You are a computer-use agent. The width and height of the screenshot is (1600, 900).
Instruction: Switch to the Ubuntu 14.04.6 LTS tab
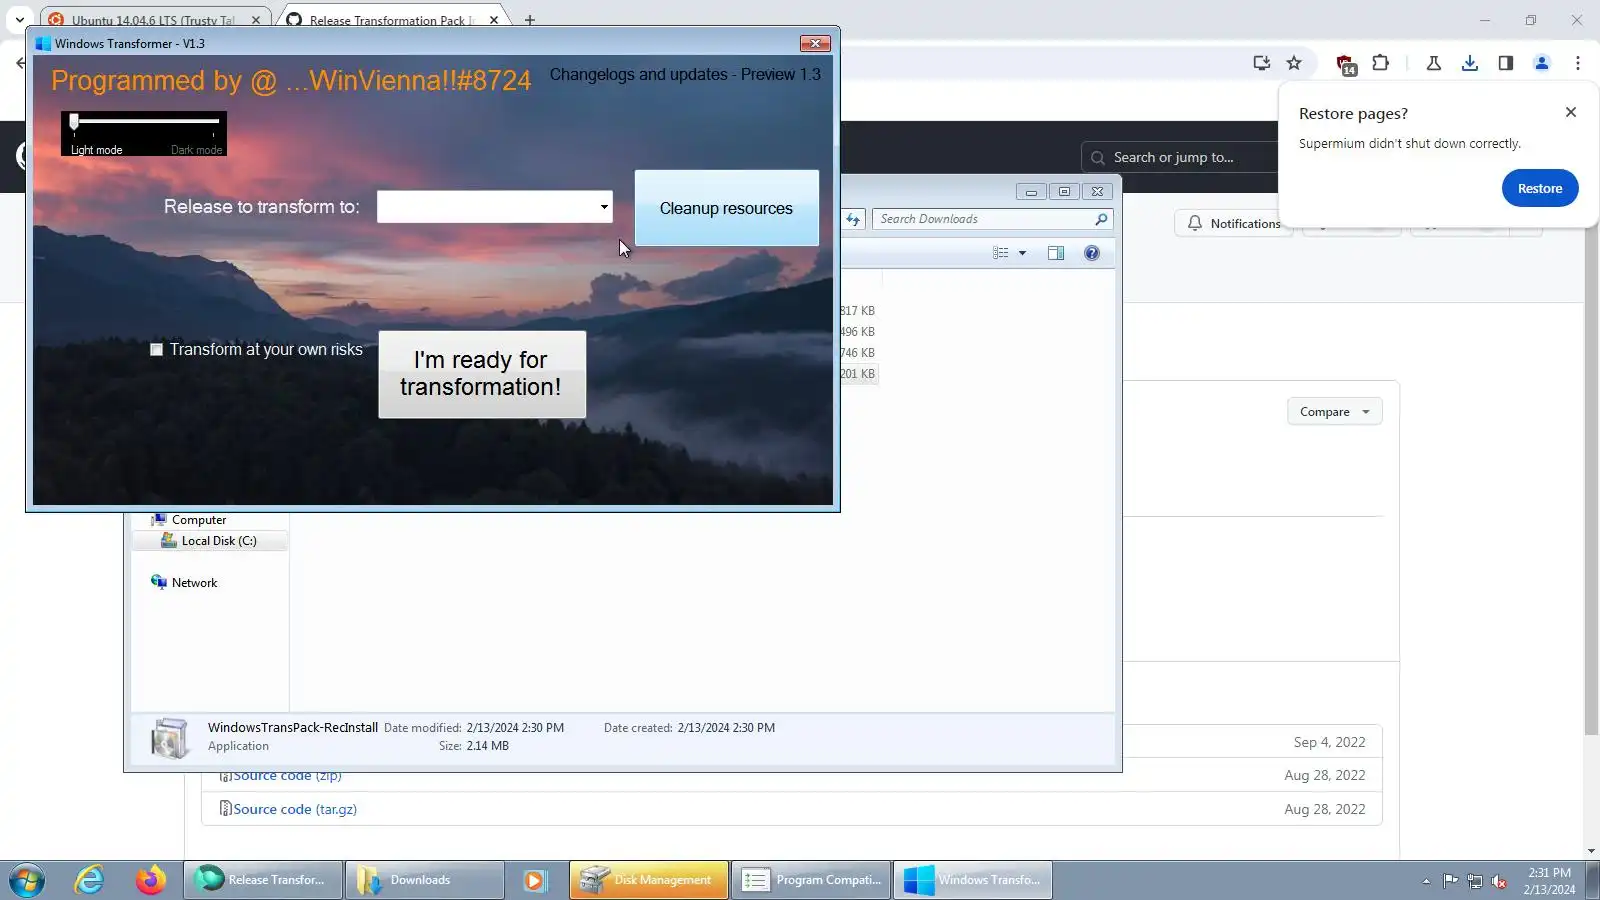click(x=153, y=20)
